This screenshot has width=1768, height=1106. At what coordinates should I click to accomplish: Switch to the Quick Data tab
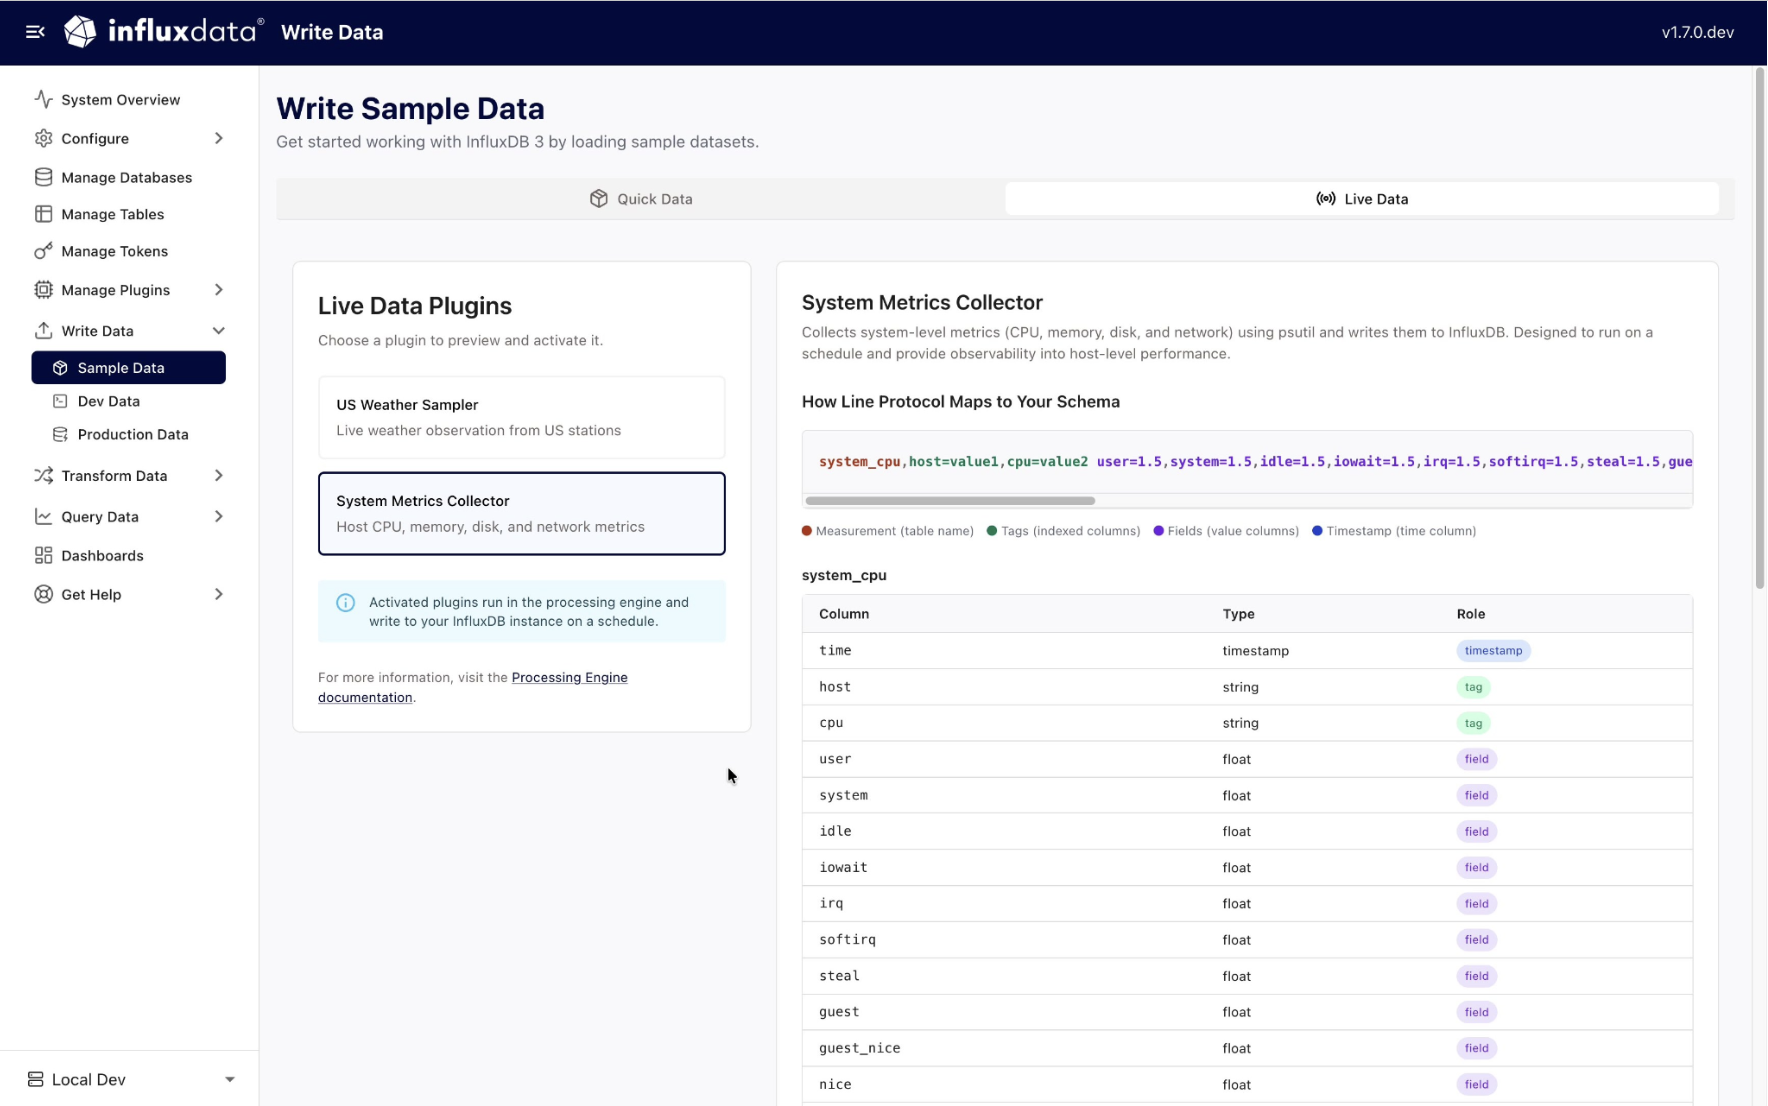pyautogui.click(x=641, y=199)
